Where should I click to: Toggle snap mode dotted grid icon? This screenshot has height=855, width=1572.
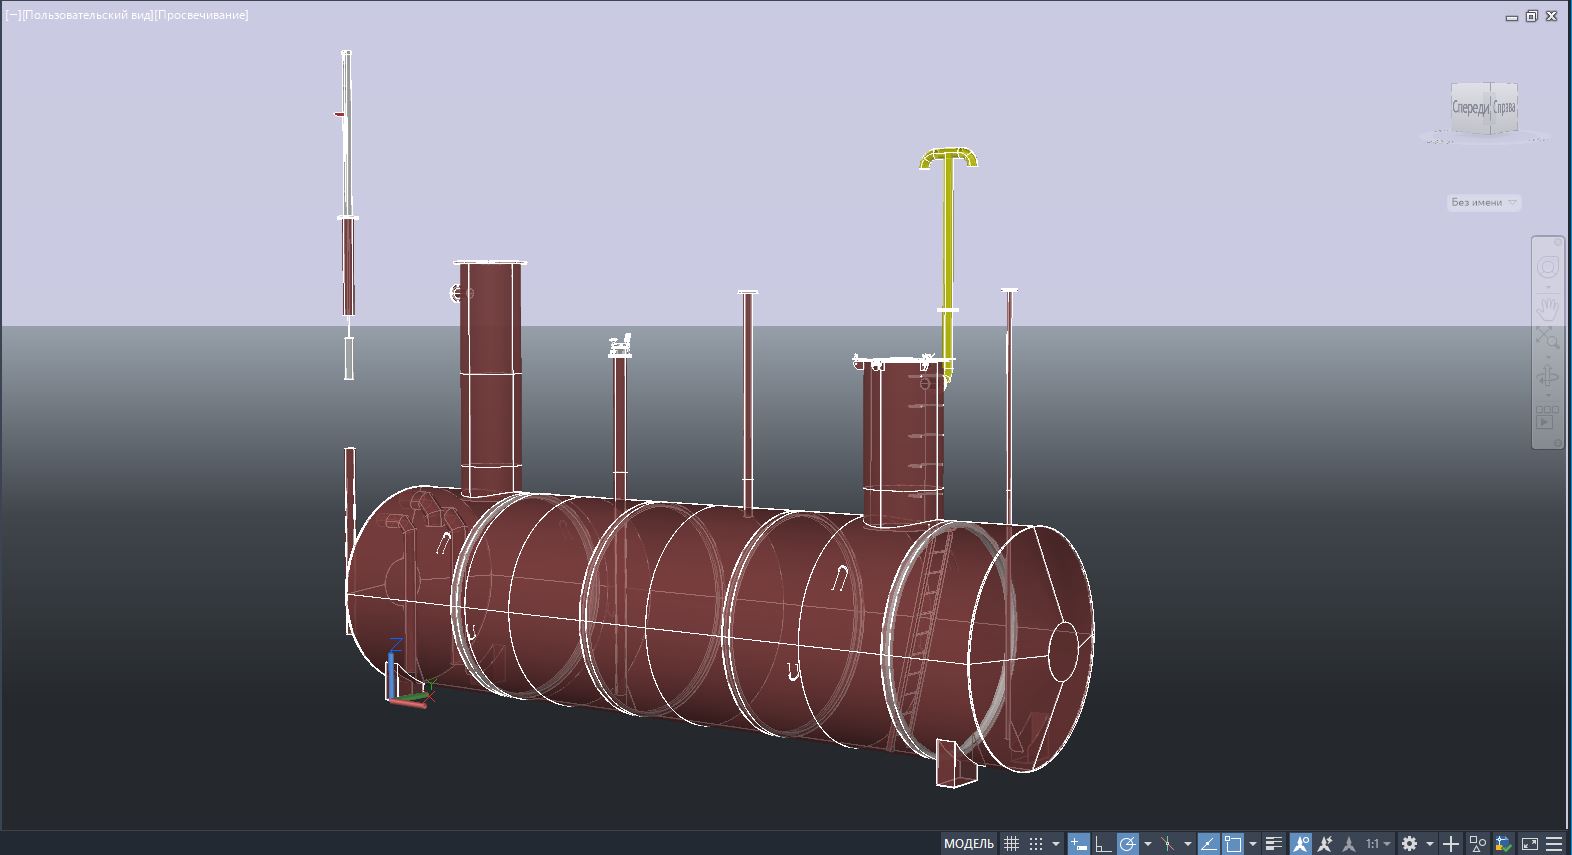(1036, 844)
